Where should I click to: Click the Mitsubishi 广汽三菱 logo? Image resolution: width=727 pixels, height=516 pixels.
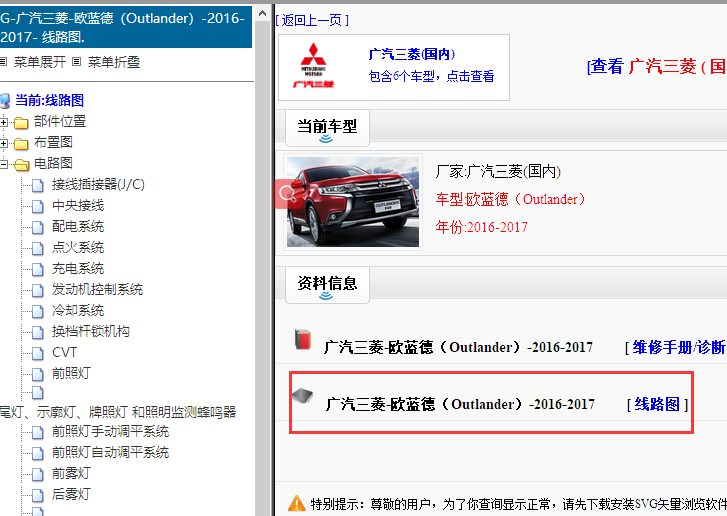coord(313,66)
